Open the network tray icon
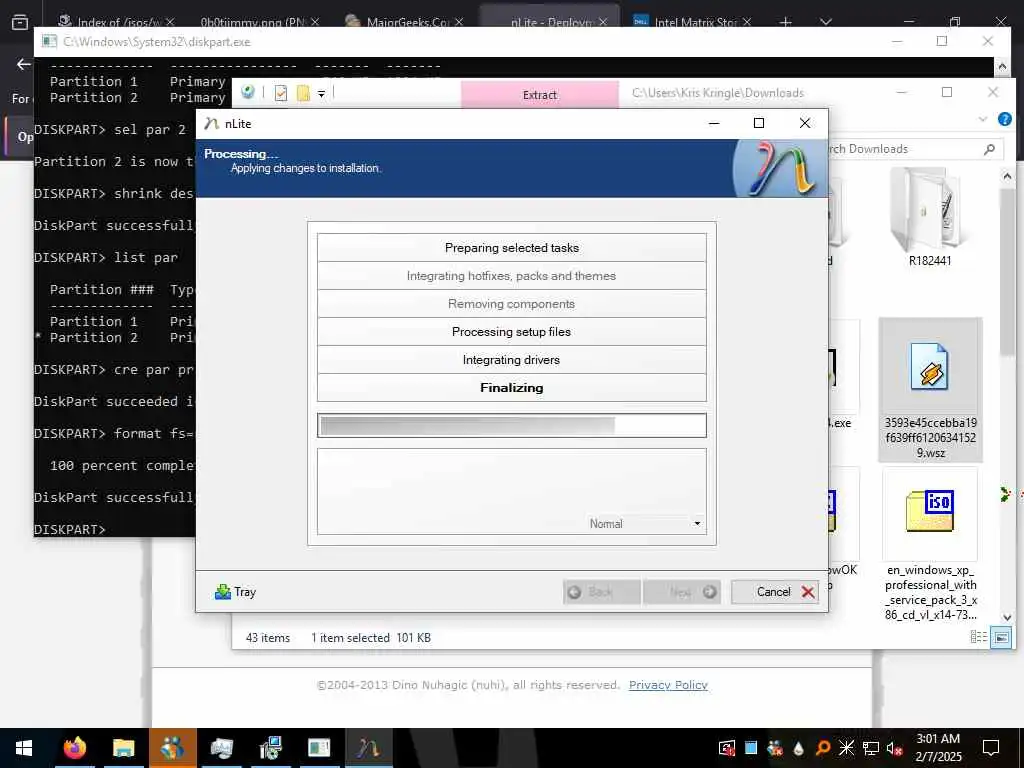 [871, 748]
